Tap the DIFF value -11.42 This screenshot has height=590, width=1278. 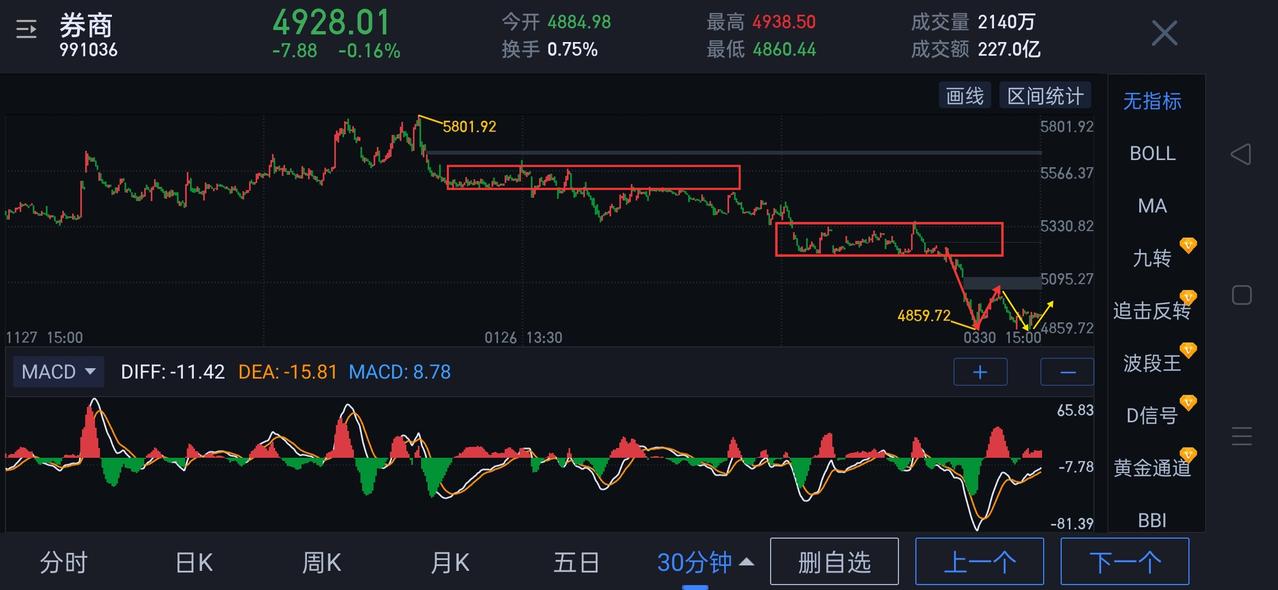(197, 372)
